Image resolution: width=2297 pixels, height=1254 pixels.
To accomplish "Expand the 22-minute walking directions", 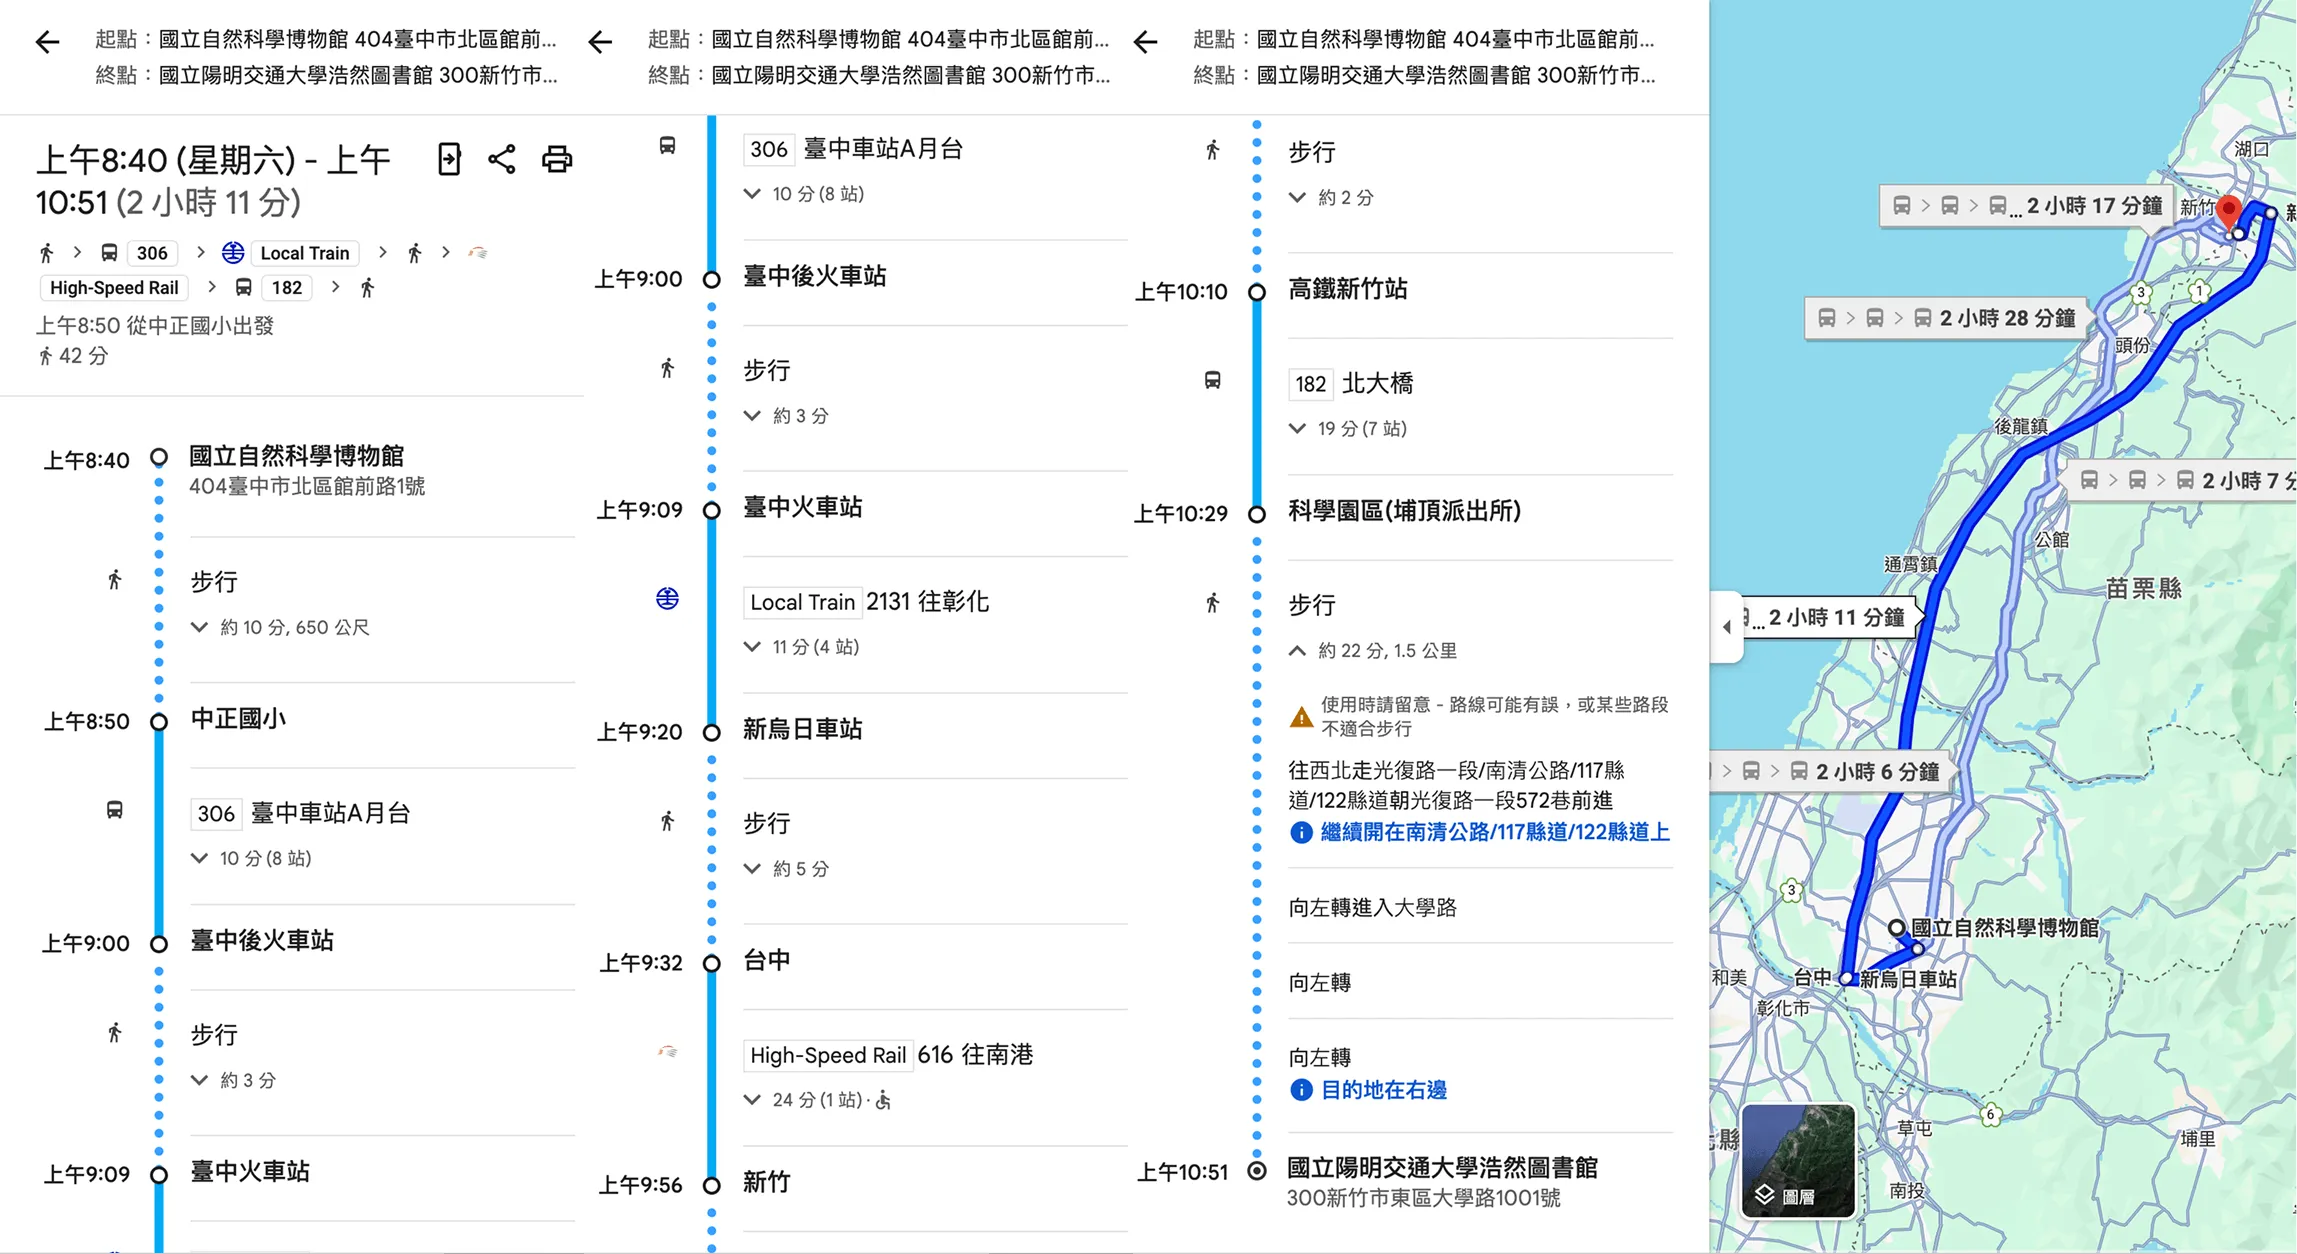I will pos(1299,649).
